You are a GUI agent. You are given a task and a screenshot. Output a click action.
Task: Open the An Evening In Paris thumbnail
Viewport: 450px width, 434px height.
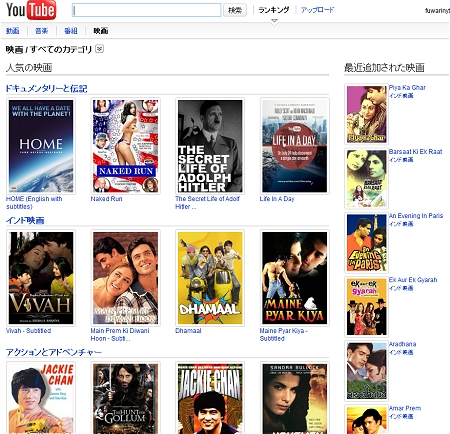coord(366,242)
